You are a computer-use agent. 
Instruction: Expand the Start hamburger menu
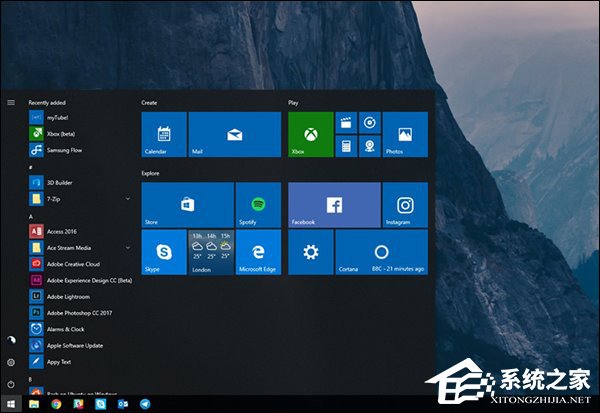(11, 102)
